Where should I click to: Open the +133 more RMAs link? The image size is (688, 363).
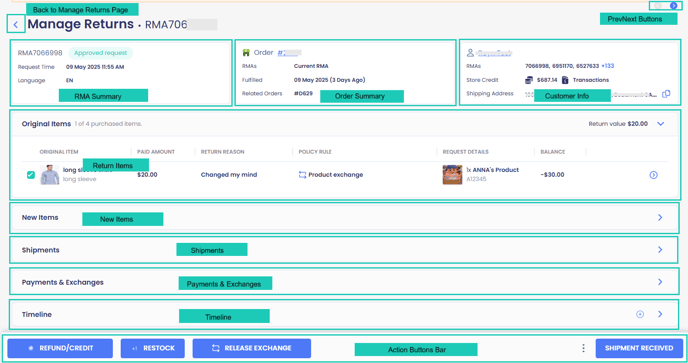pos(608,66)
